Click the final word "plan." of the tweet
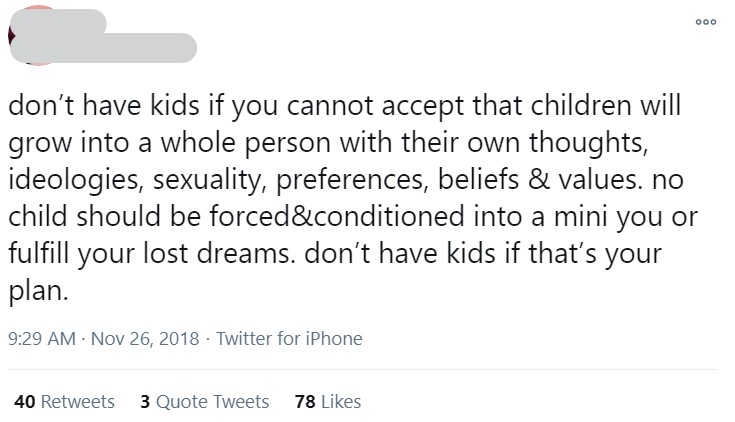 click(41, 290)
